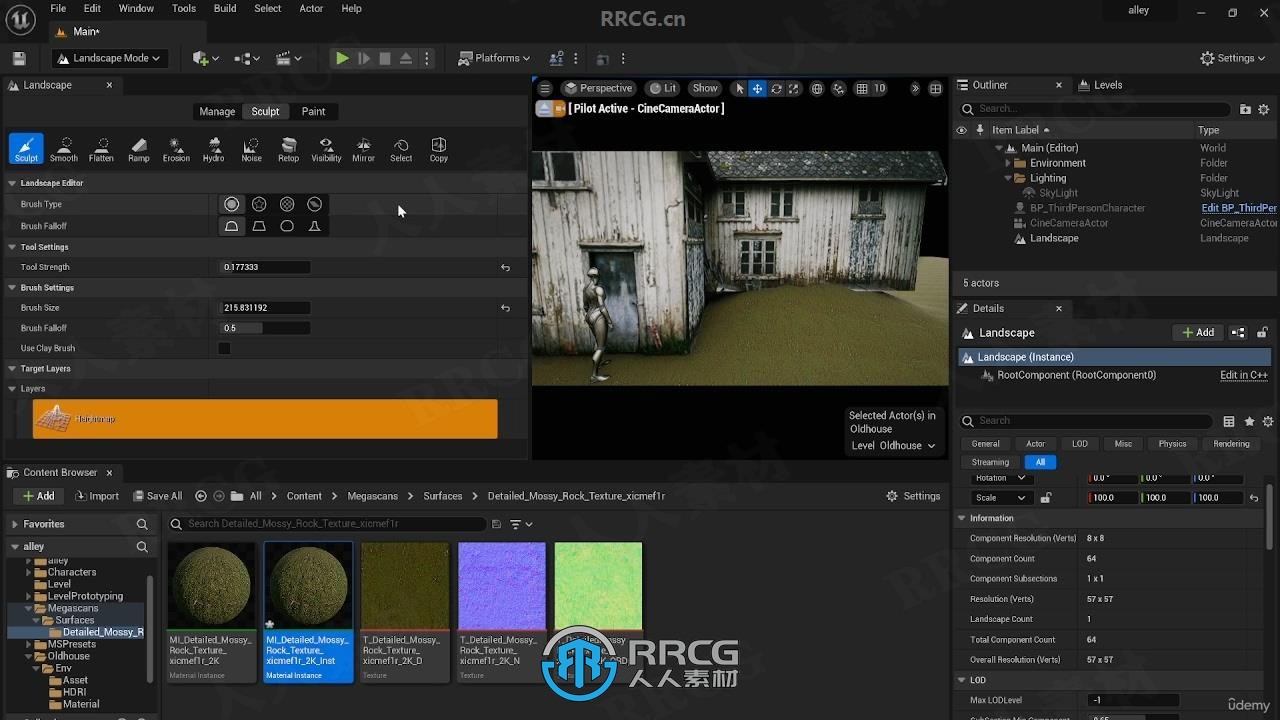Click Save All in Content Browser
The image size is (1280, 720).
click(x=156, y=496)
